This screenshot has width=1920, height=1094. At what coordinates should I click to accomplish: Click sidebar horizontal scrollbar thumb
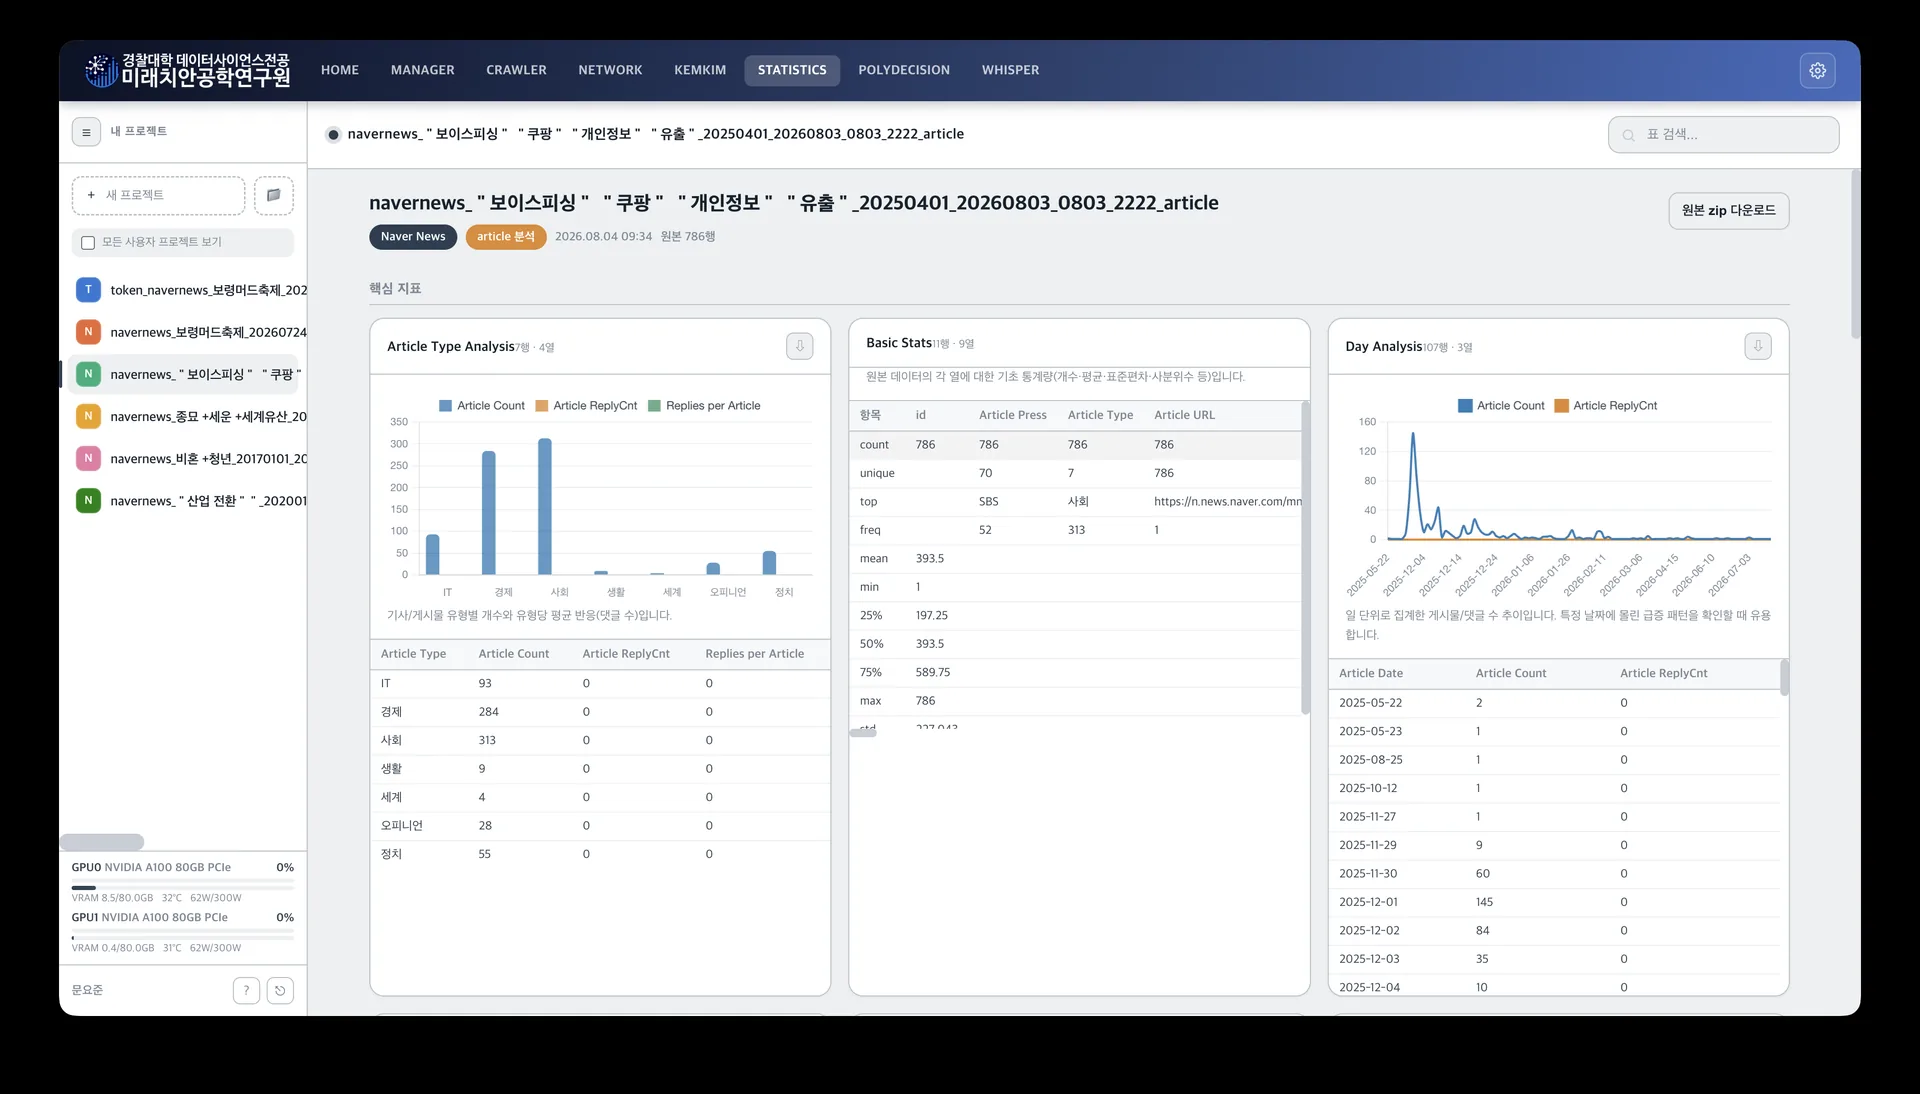pyautogui.click(x=102, y=842)
